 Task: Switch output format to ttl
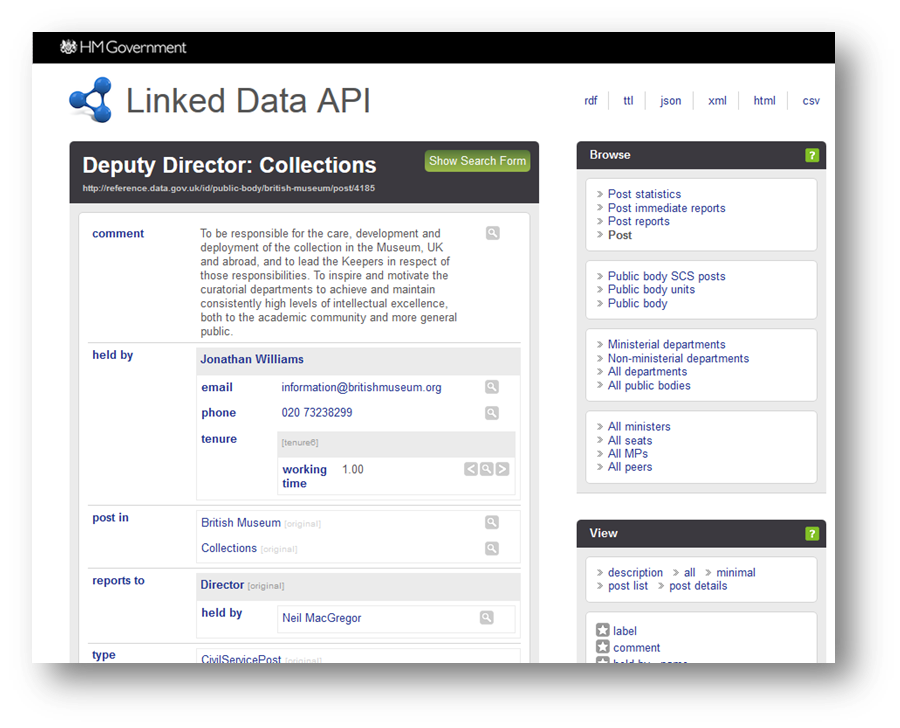coord(629,101)
